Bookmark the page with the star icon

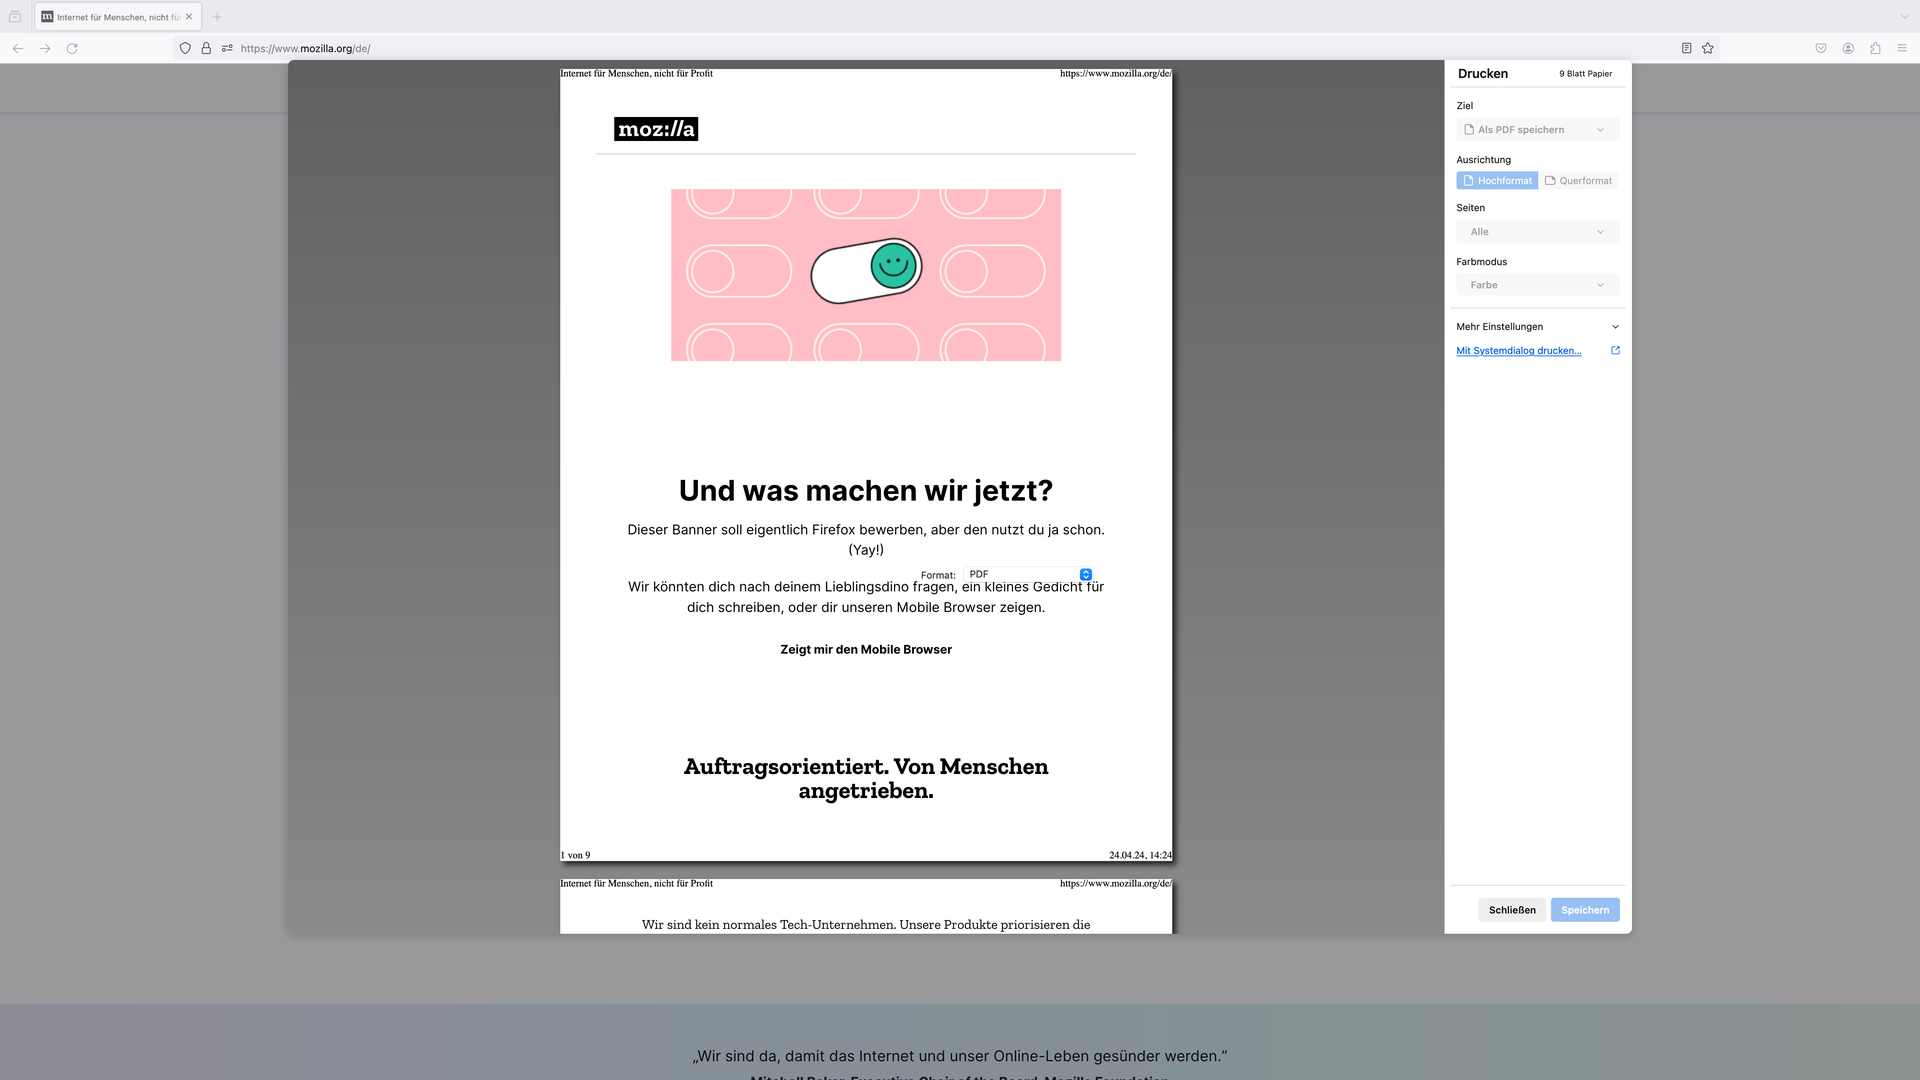coord(1708,48)
